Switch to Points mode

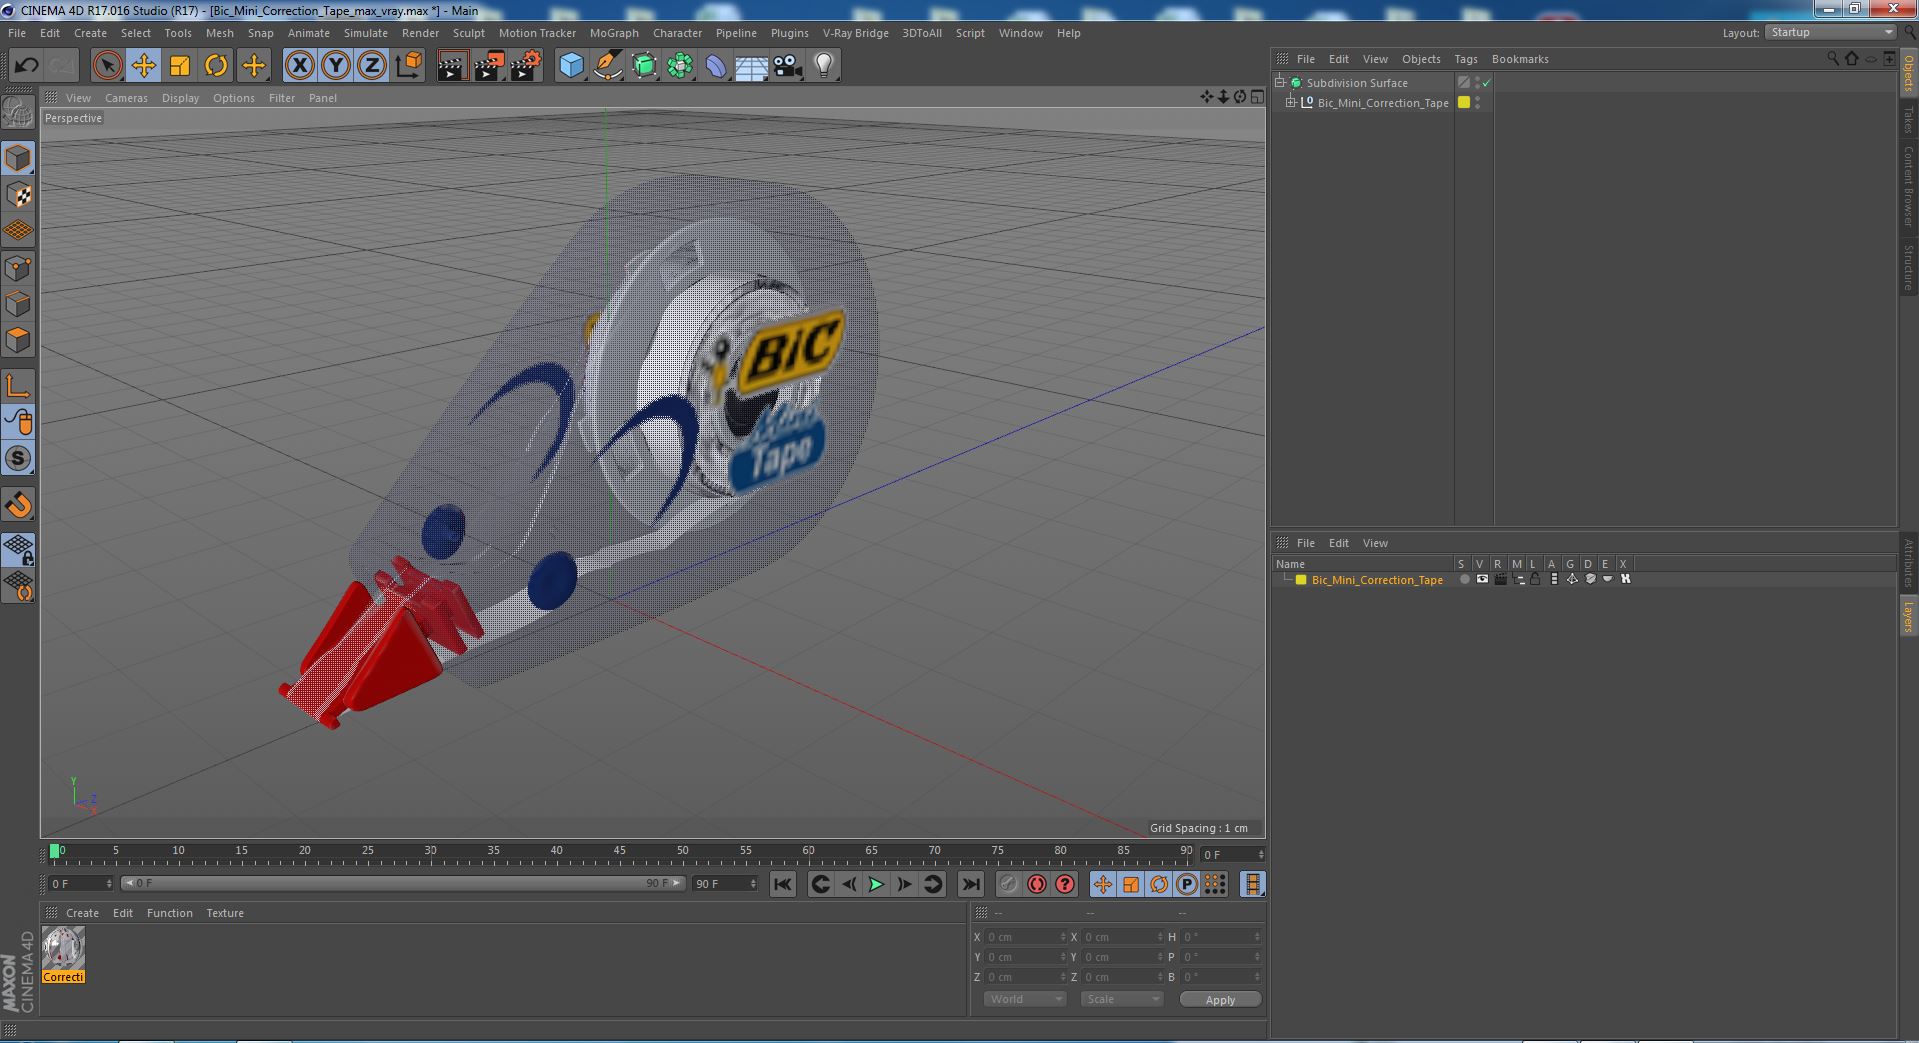tap(18, 268)
